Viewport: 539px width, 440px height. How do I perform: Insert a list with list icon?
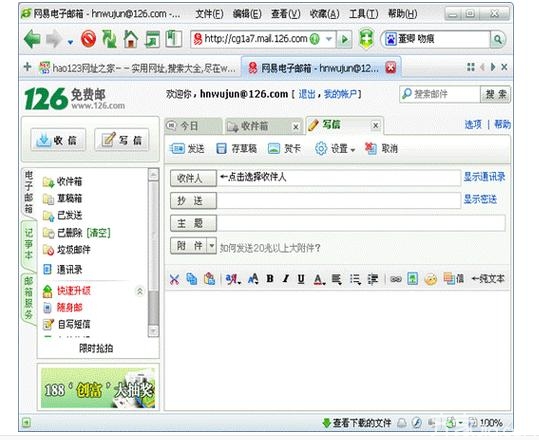tap(355, 279)
